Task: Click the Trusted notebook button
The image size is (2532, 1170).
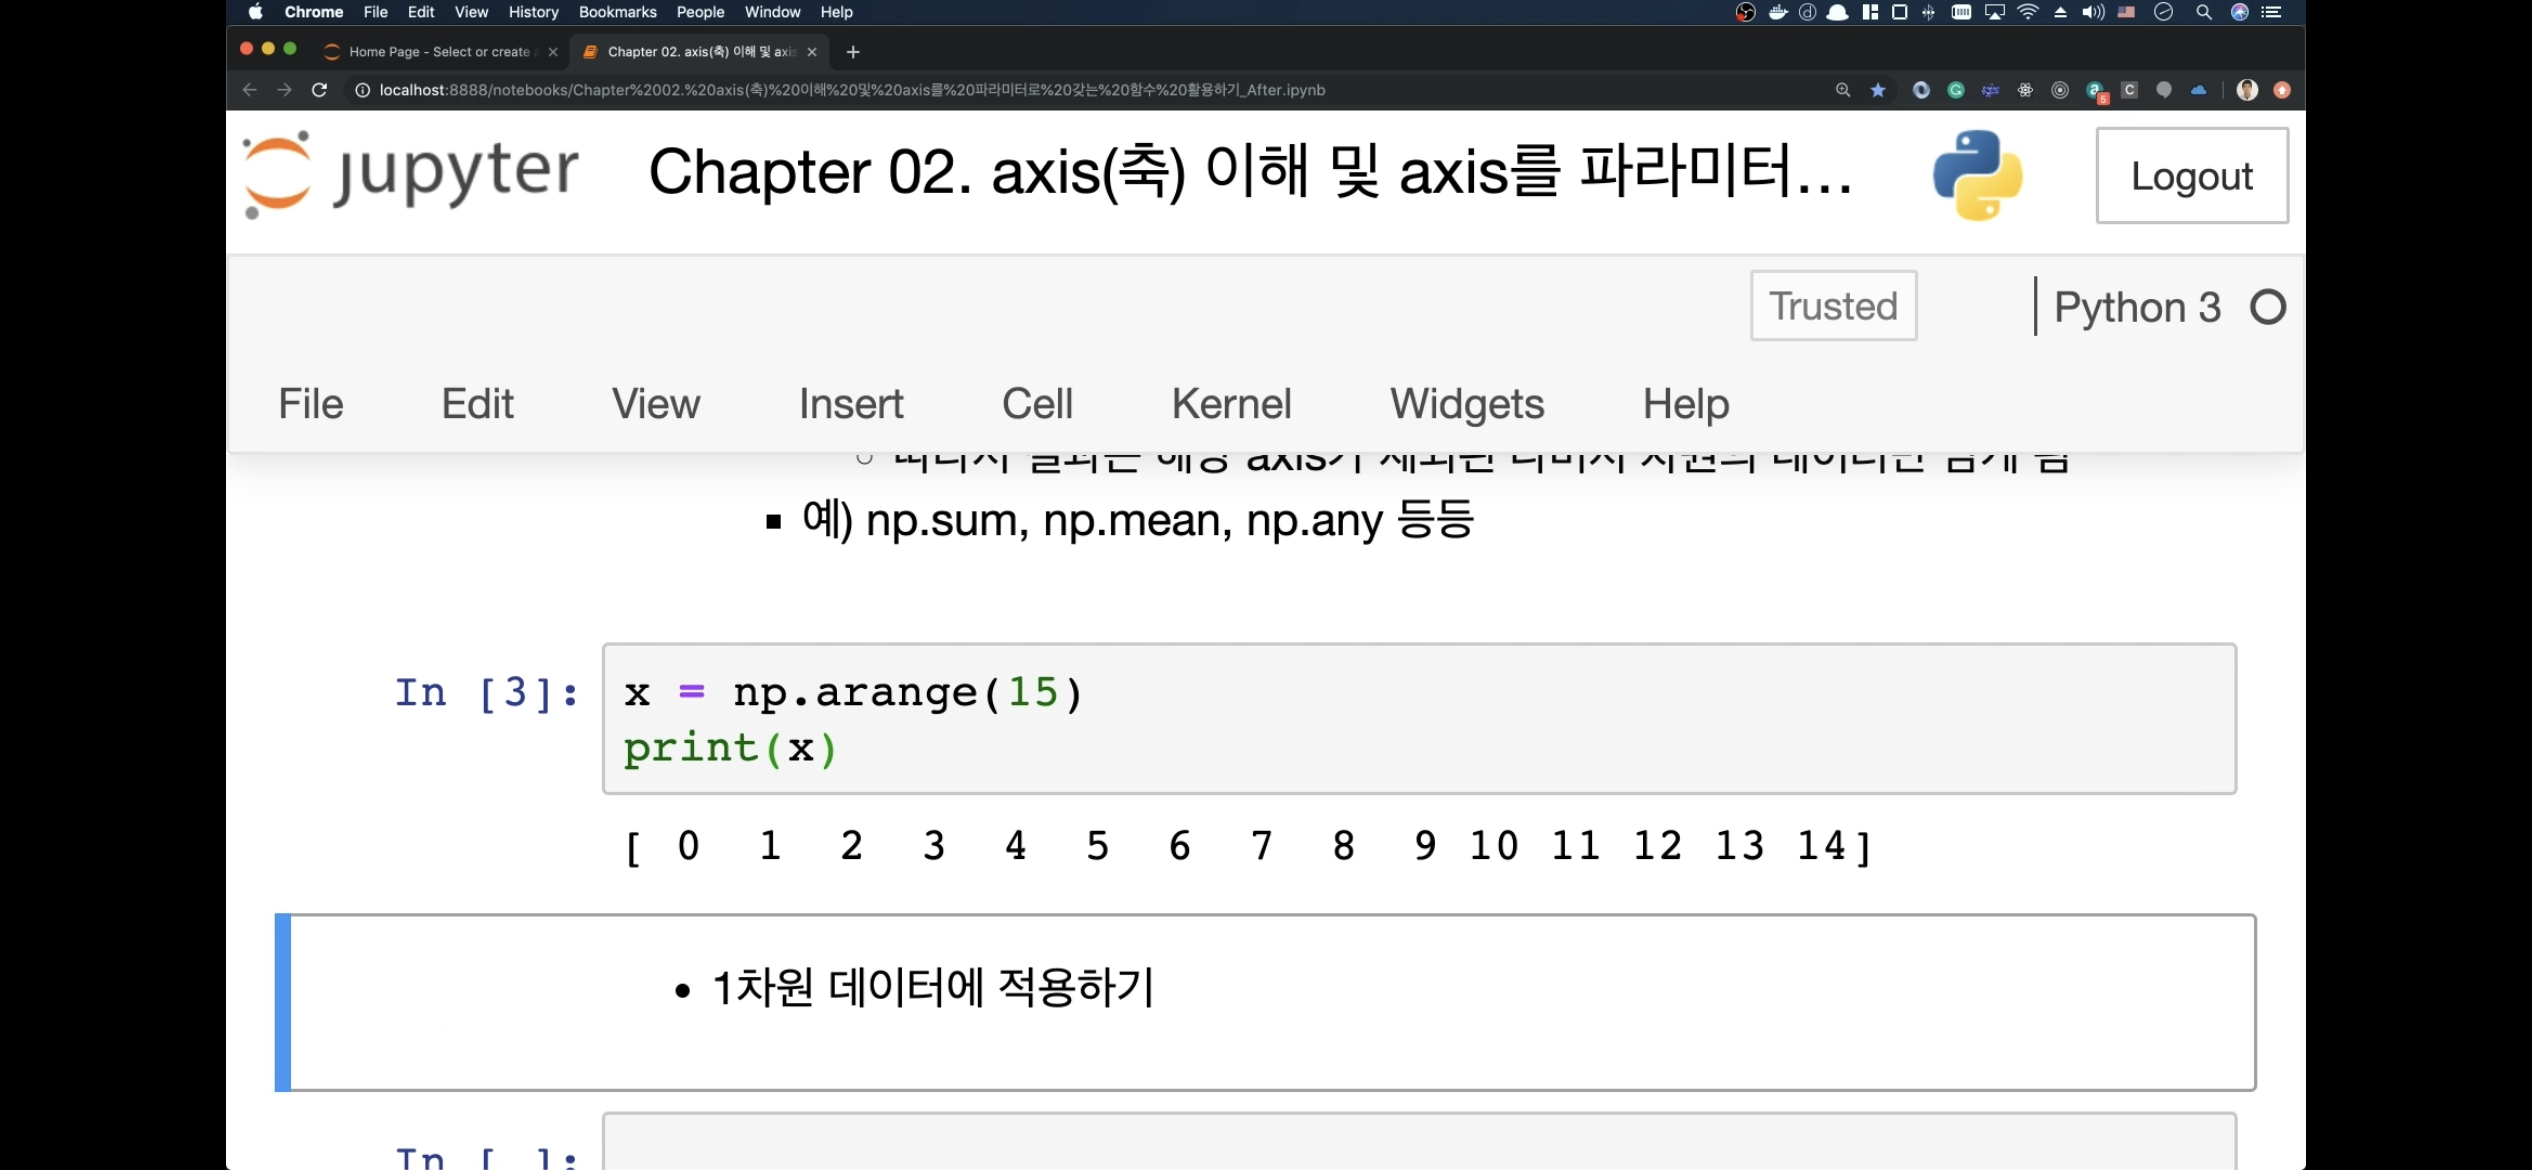Action: pos(1833,306)
